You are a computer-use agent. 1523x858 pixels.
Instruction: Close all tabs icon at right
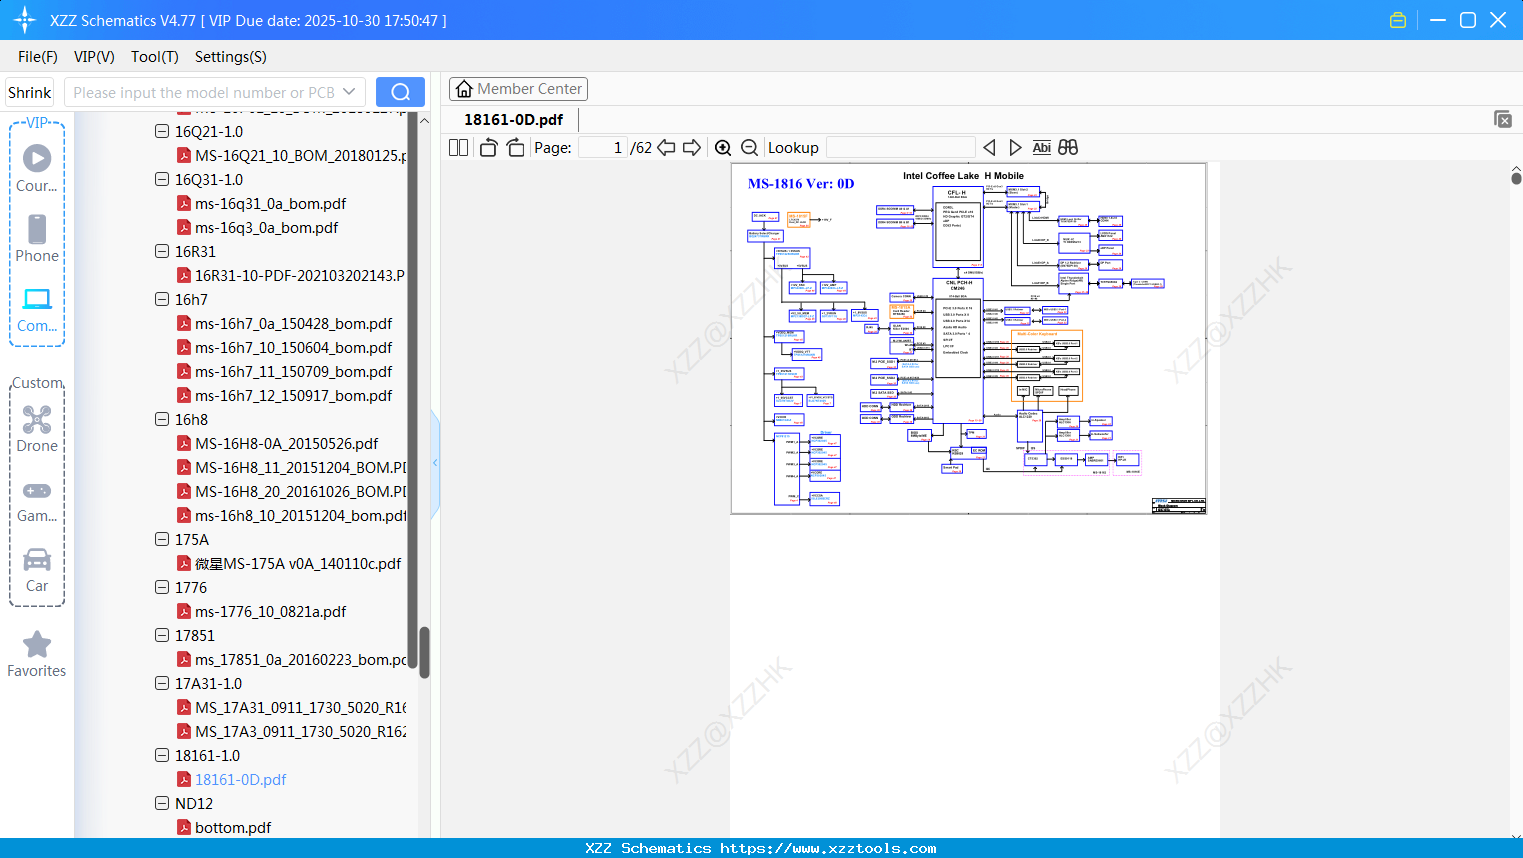pos(1503,119)
